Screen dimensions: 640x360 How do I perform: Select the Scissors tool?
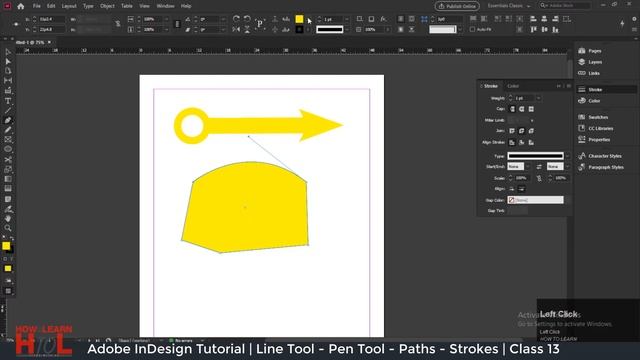pyautogui.click(x=8, y=160)
